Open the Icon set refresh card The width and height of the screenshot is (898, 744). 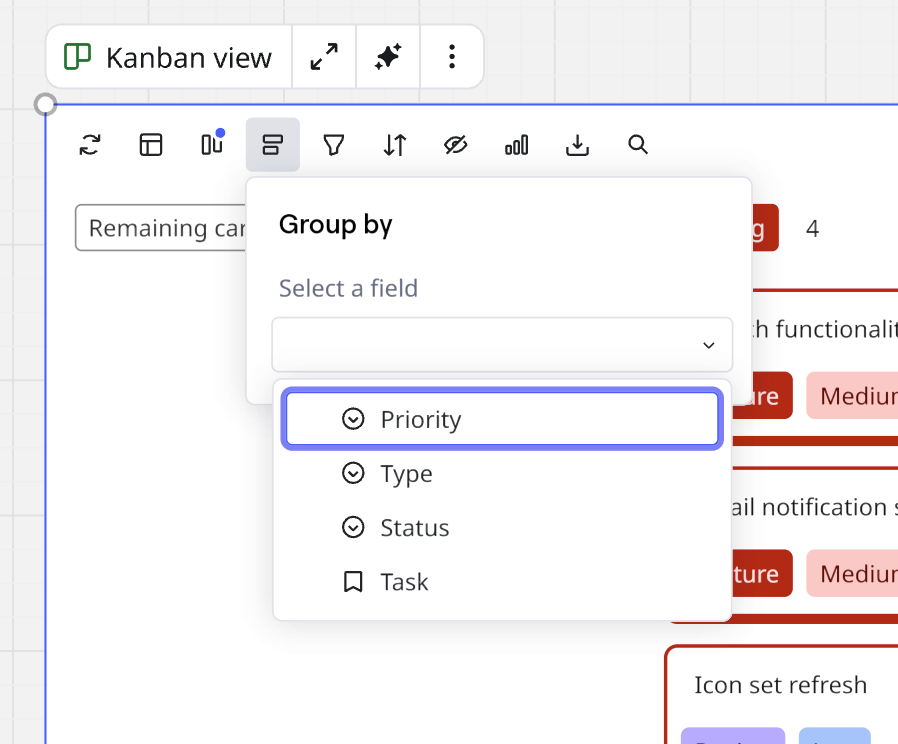coord(780,686)
